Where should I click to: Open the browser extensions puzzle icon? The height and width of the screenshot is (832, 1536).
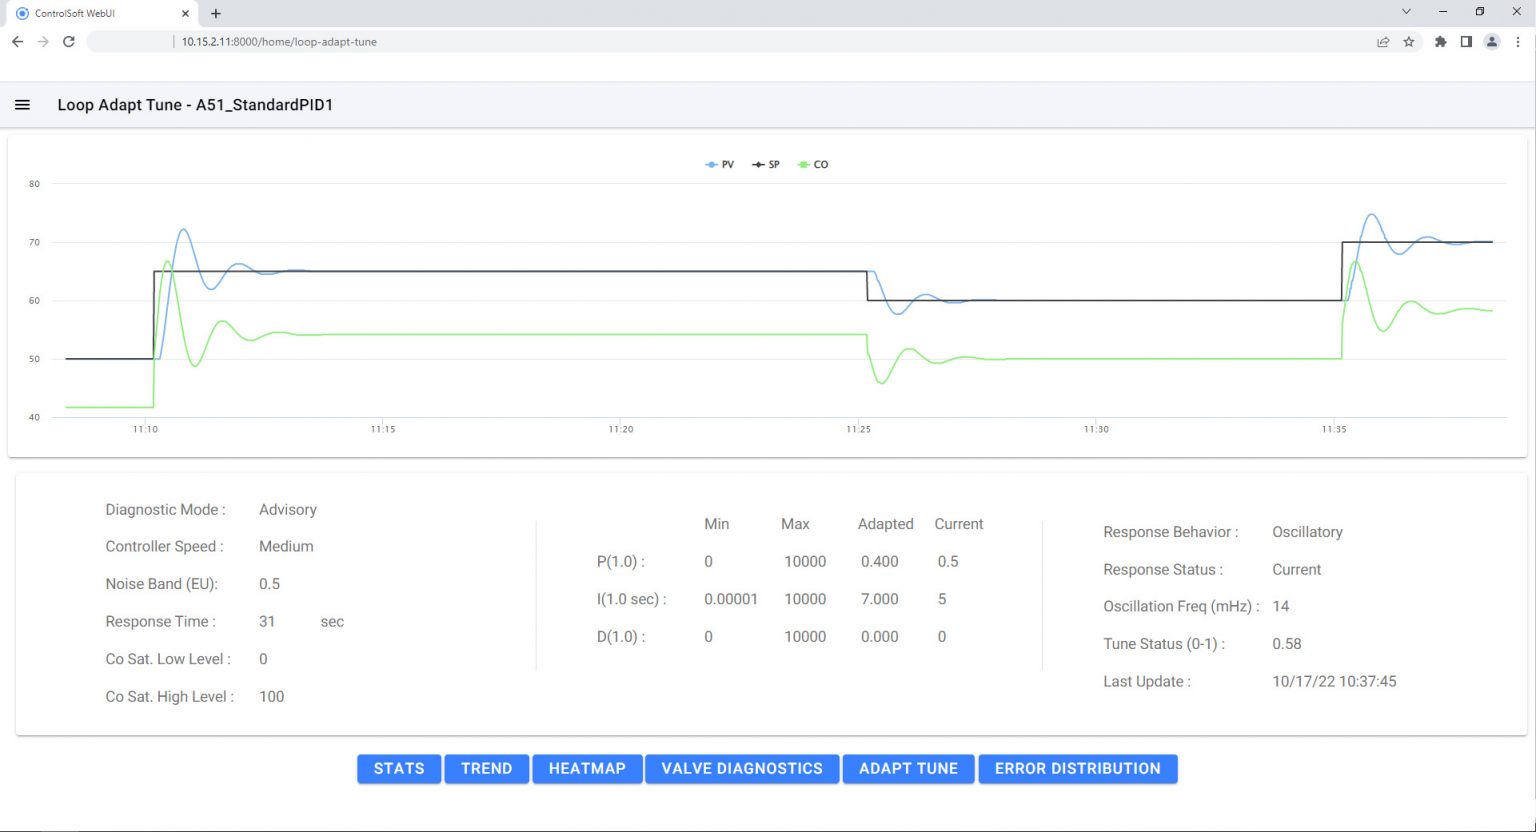(x=1440, y=42)
